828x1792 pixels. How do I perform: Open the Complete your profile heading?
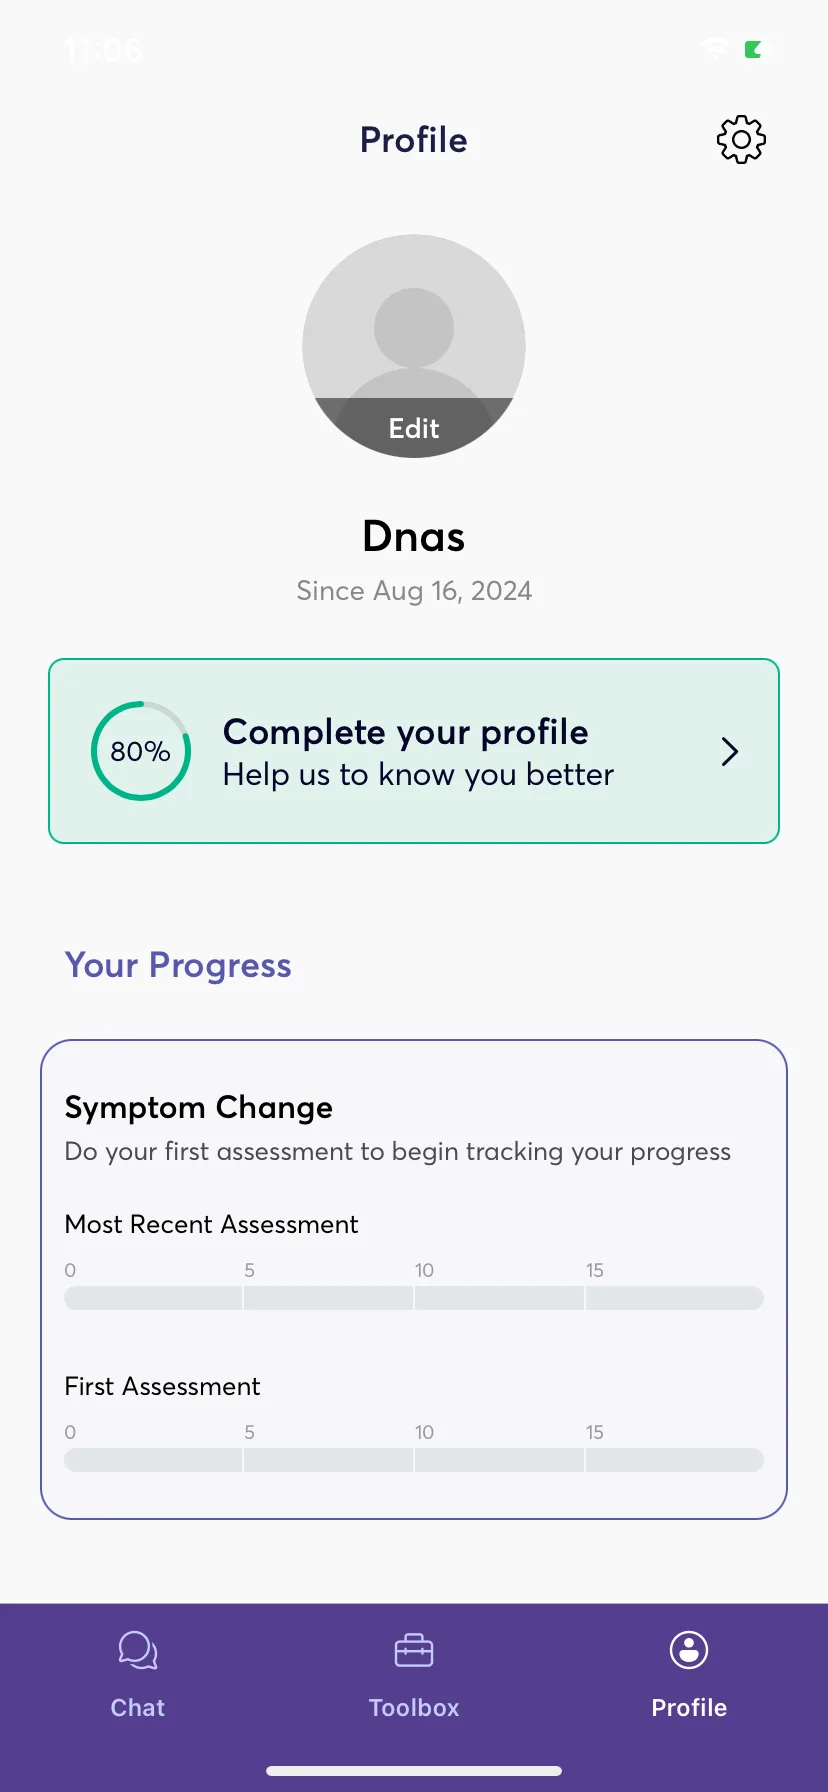click(x=406, y=732)
